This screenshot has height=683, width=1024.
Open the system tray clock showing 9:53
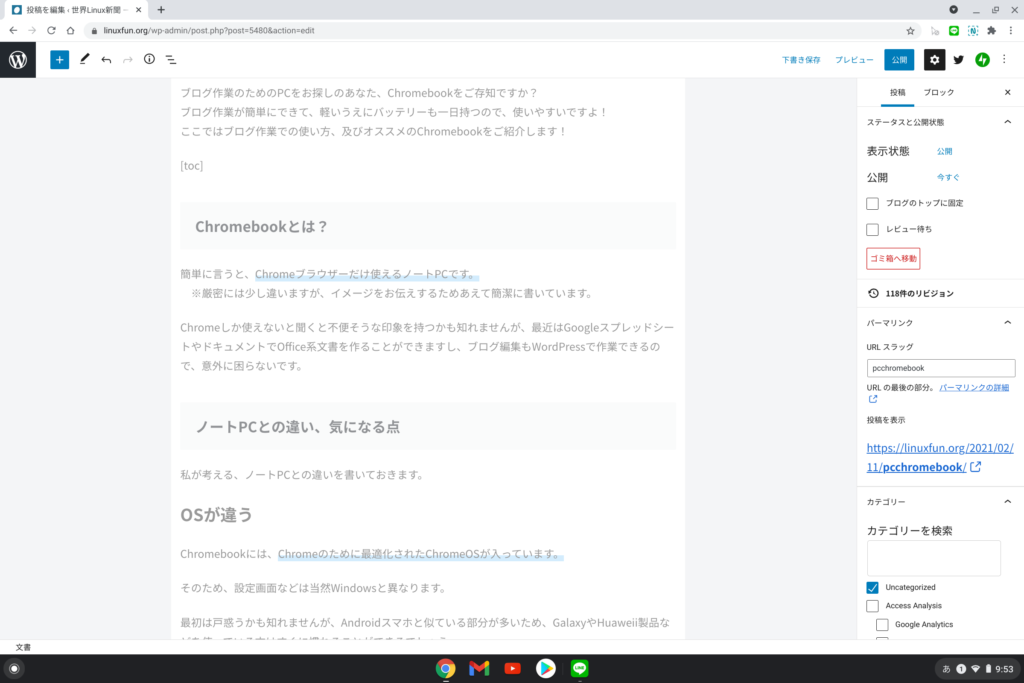pyautogui.click(x=1004, y=669)
